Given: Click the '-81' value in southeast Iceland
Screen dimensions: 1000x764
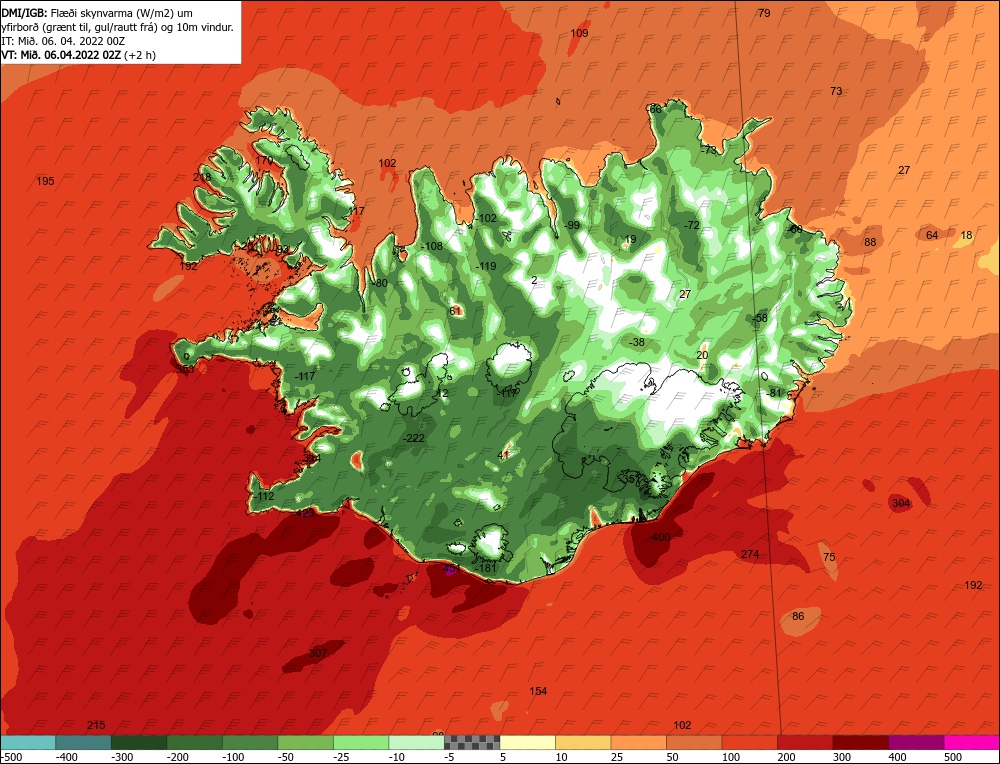Looking at the screenshot, I should pos(774,393).
